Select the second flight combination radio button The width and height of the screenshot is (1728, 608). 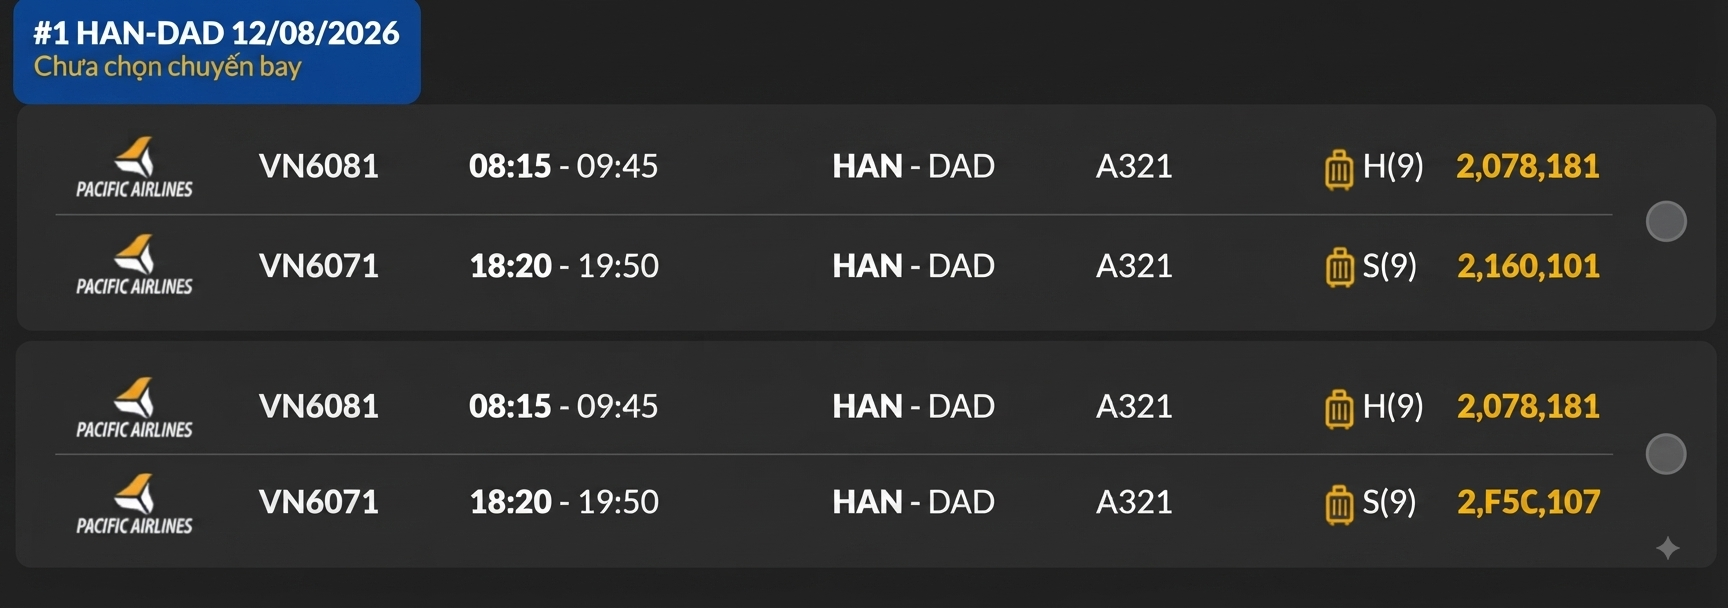coord(1666,454)
